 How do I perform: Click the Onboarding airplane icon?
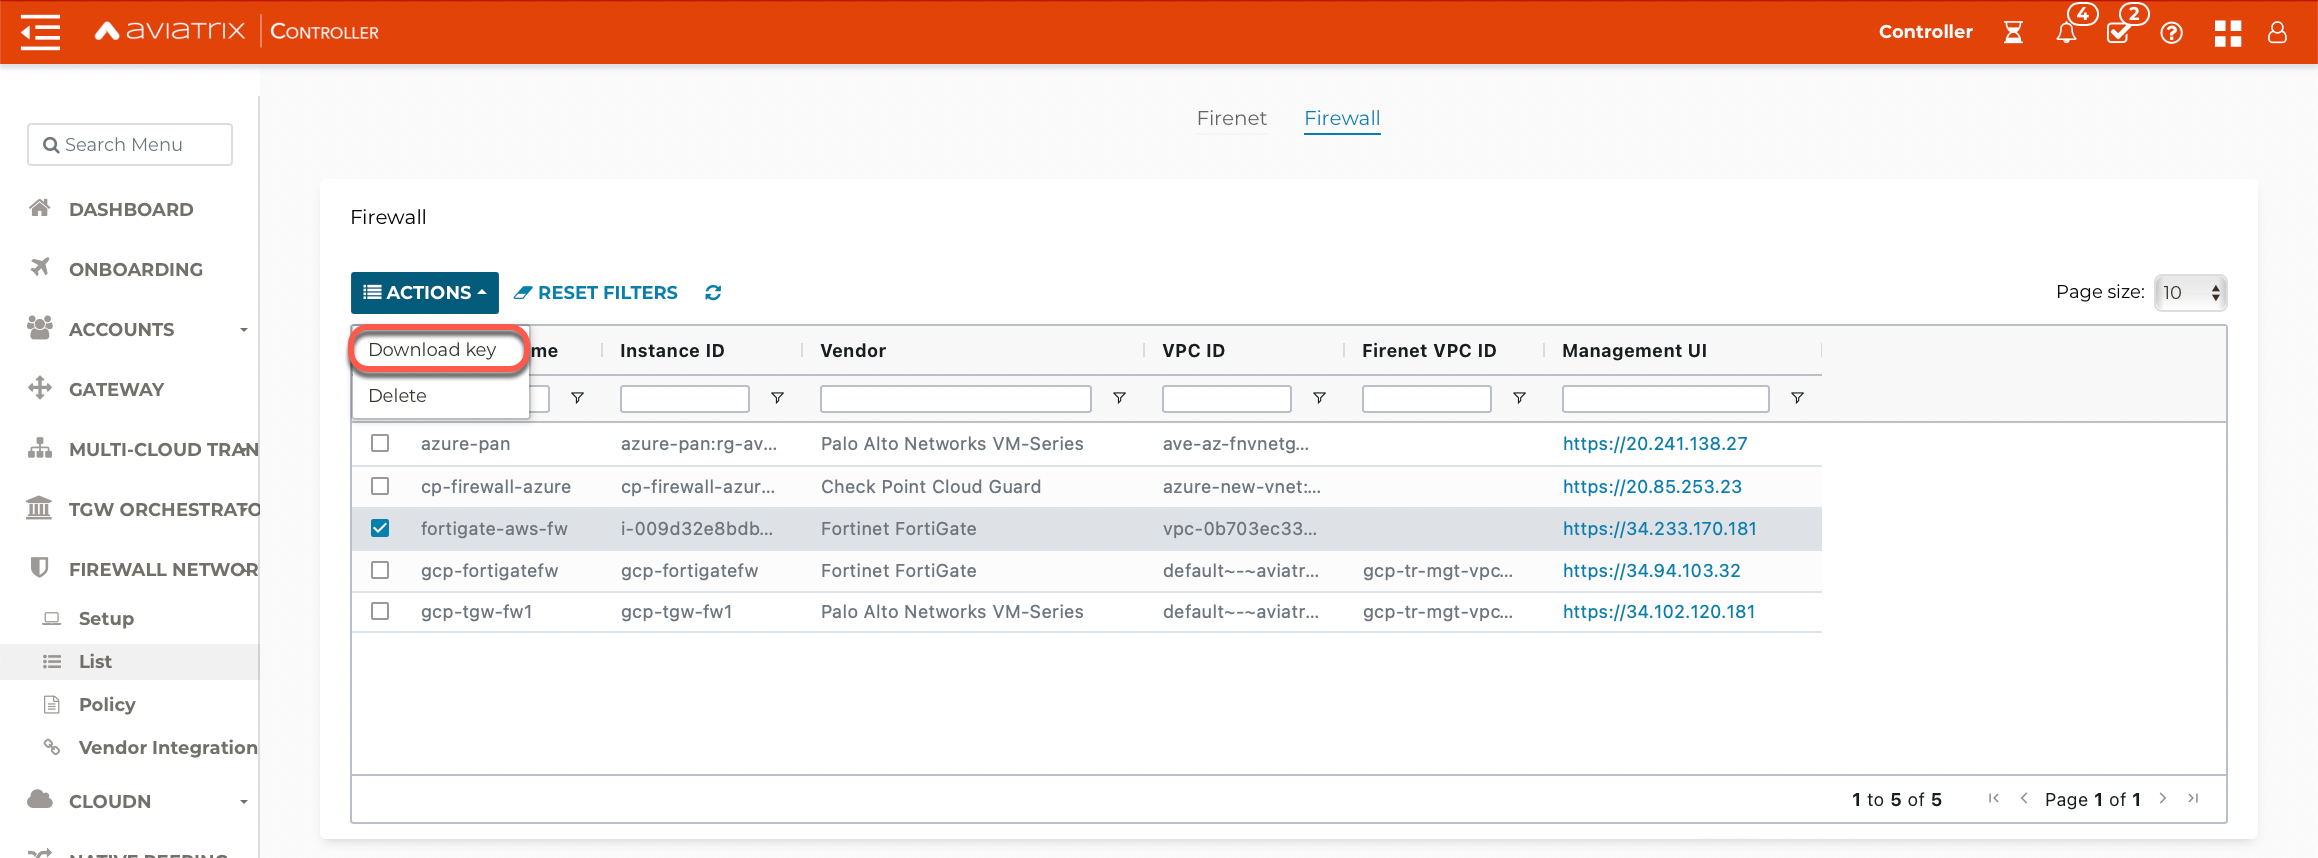(x=40, y=267)
